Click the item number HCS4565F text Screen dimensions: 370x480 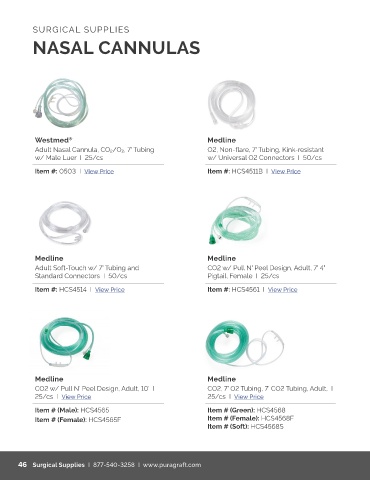click(105, 419)
